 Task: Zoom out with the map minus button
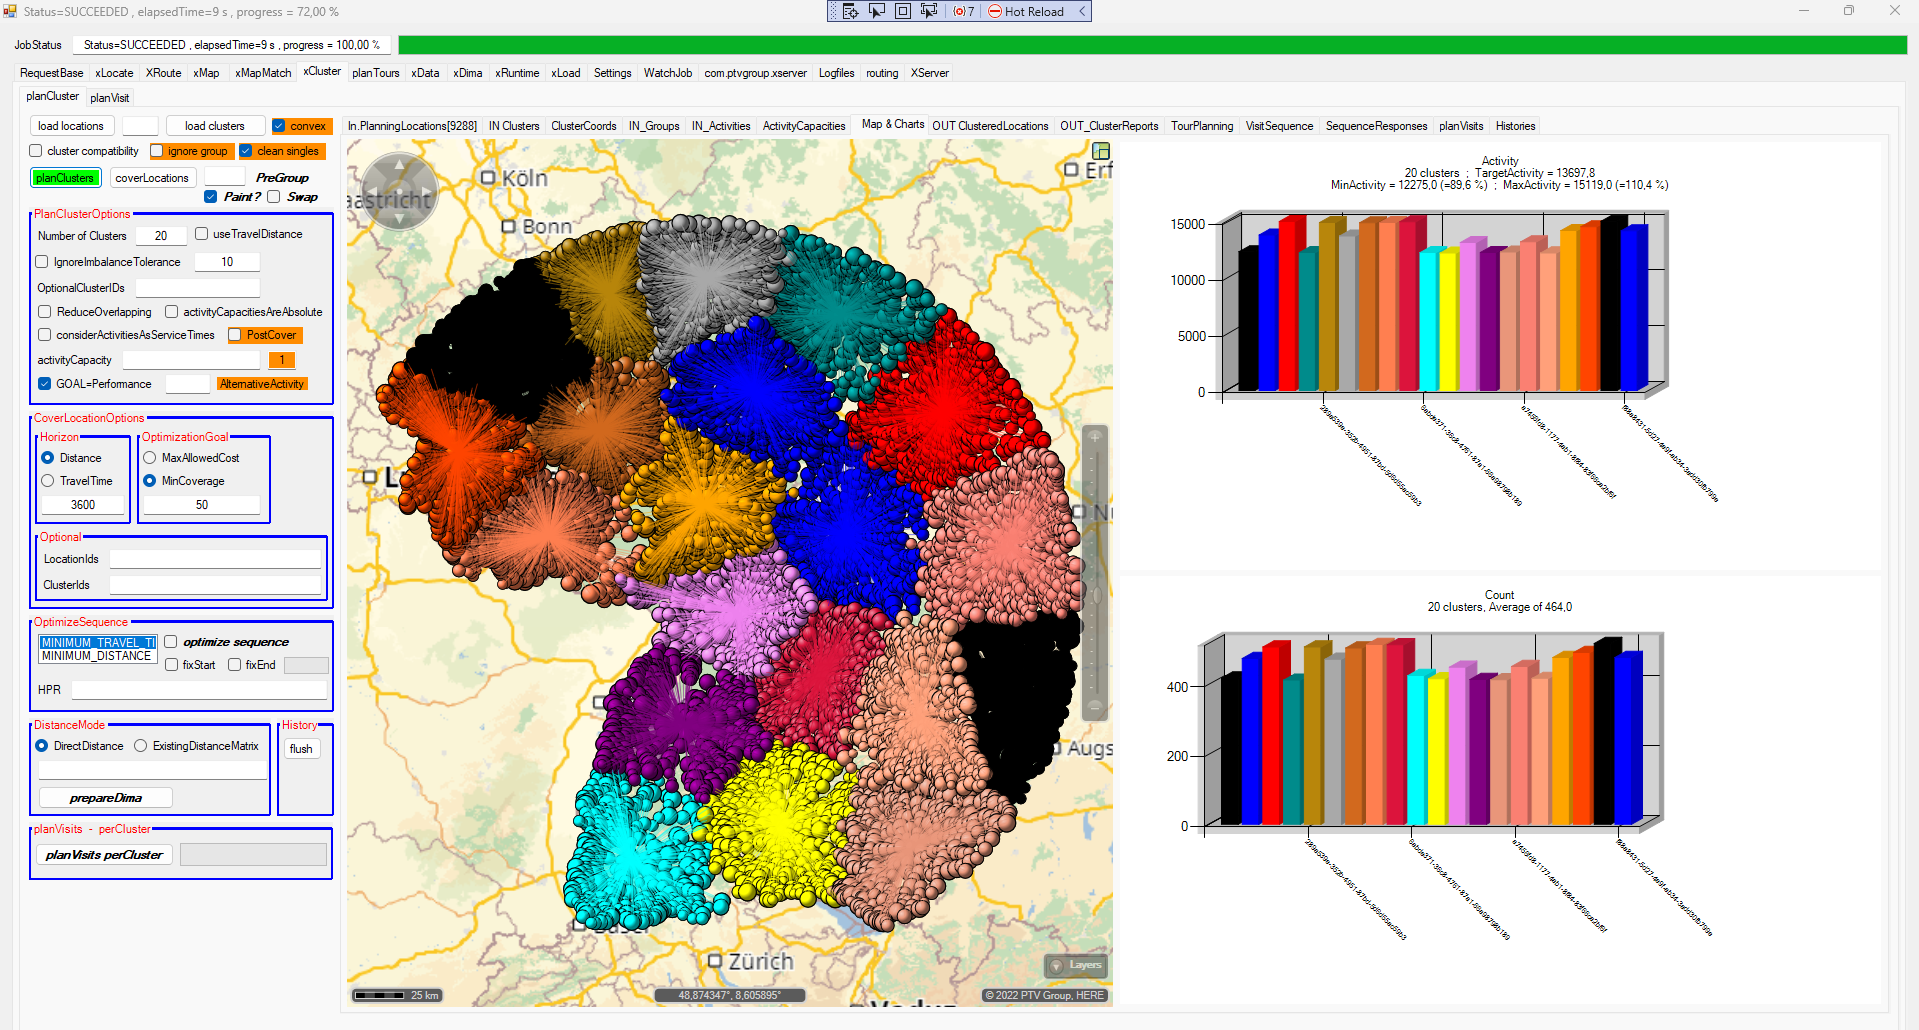click(x=1095, y=706)
